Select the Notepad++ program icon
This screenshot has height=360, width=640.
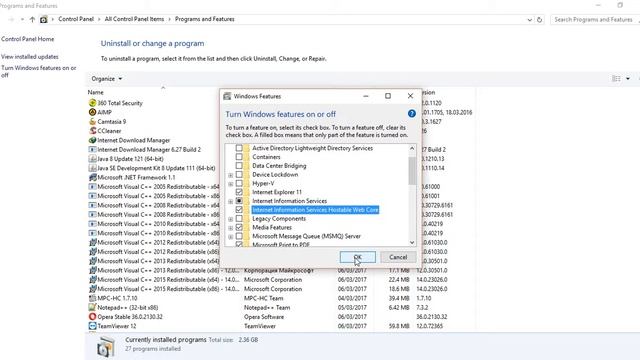click(x=92, y=307)
